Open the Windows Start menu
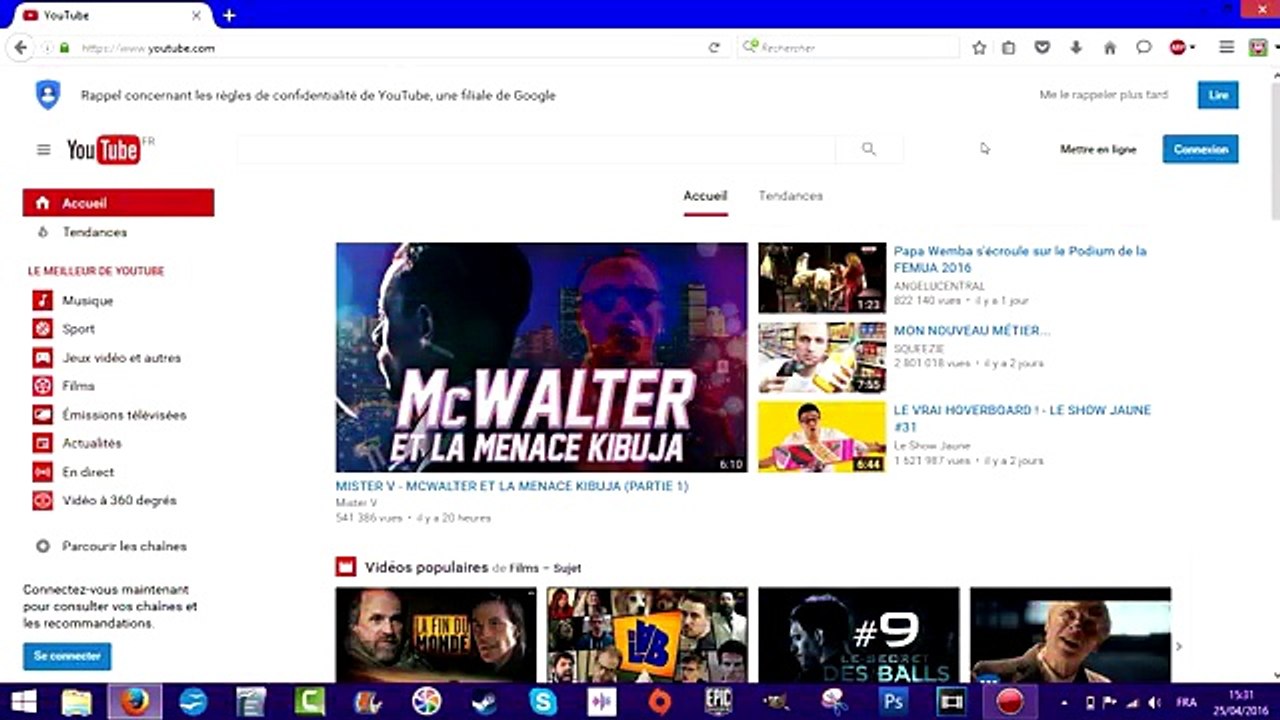 22,702
